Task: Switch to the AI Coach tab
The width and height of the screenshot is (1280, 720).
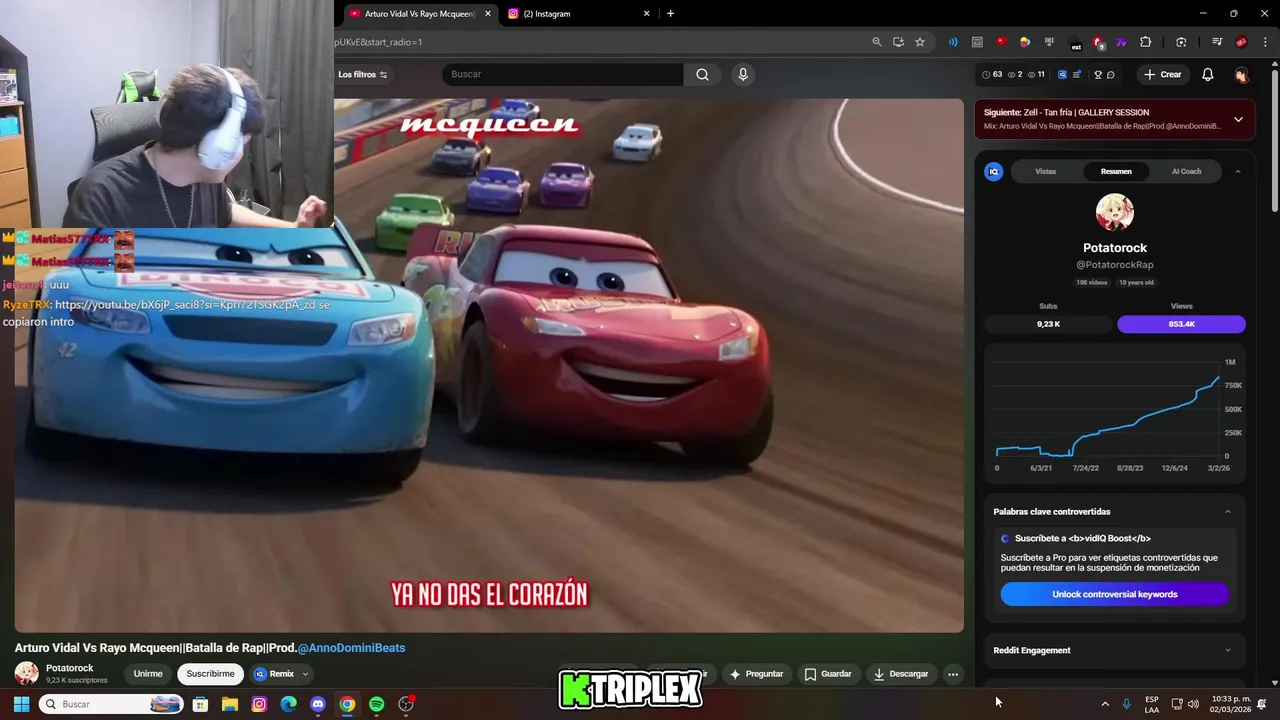Action: (1186, 171)
